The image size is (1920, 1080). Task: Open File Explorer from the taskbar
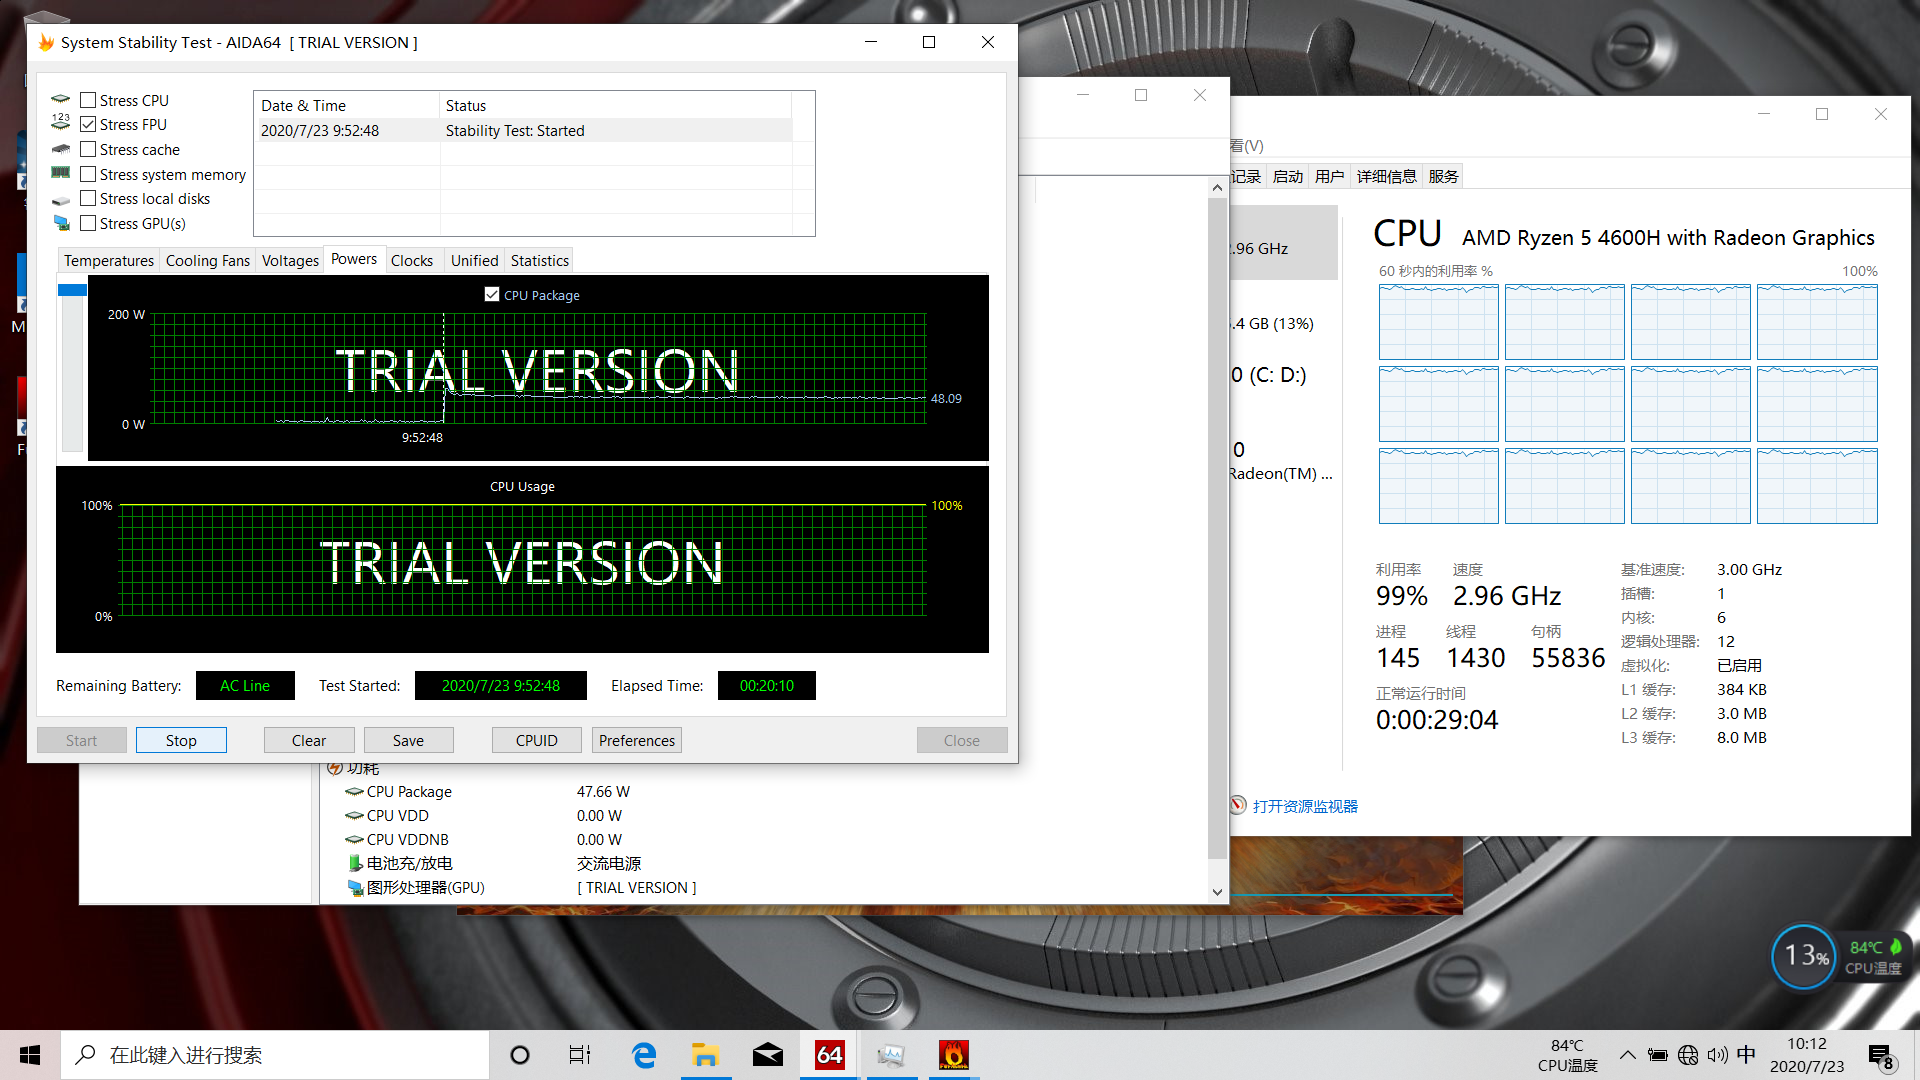(x=705, y=1055)
